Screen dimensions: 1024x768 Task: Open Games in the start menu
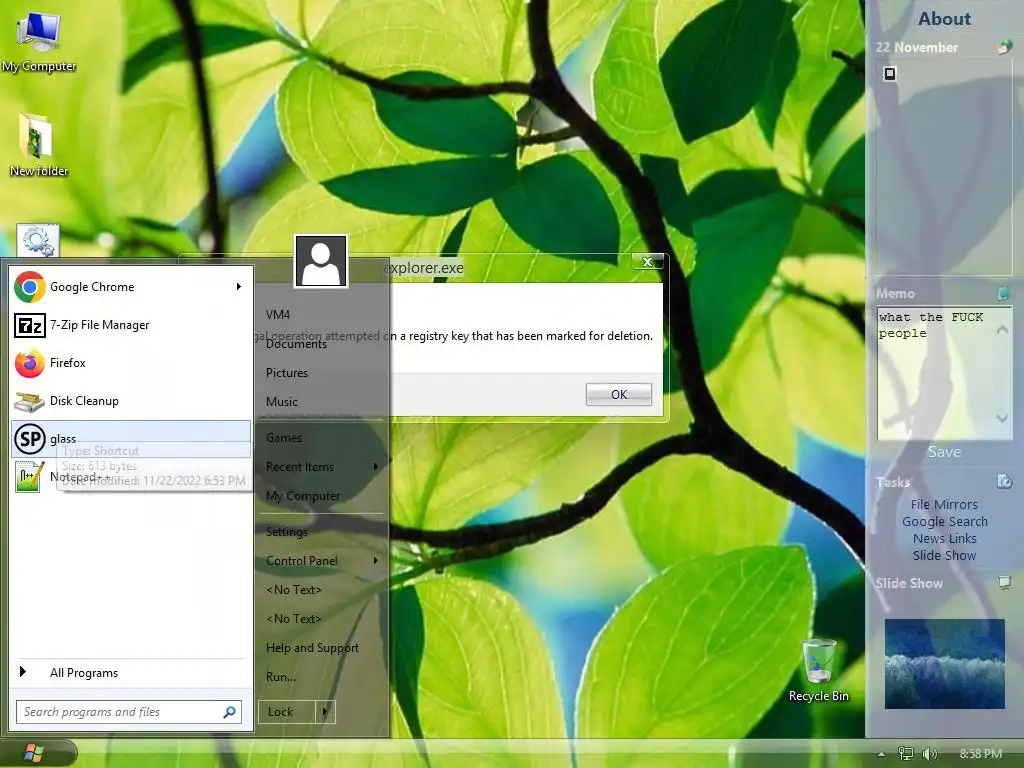pos(283,438)
